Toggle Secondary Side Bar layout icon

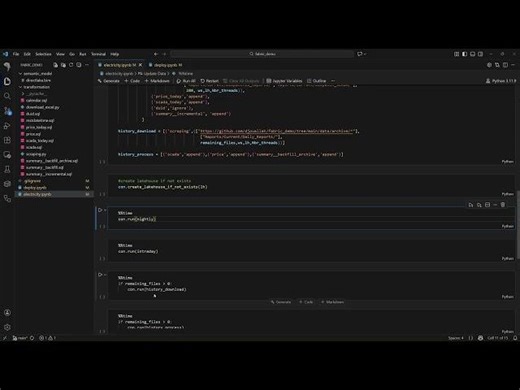480,54
